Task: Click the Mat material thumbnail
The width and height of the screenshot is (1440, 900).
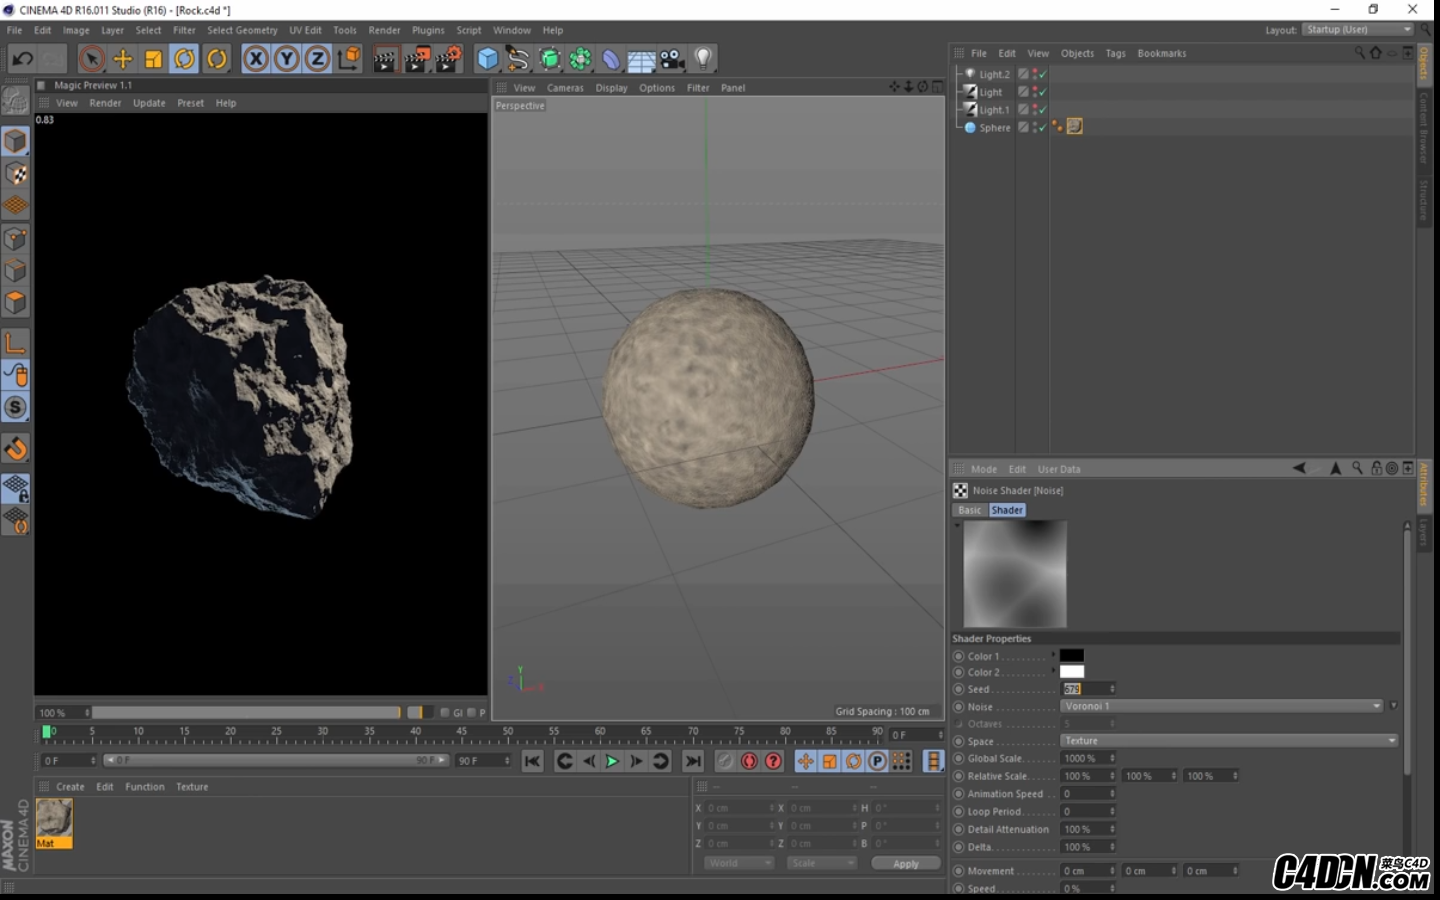Action: [x=54, y=820]
